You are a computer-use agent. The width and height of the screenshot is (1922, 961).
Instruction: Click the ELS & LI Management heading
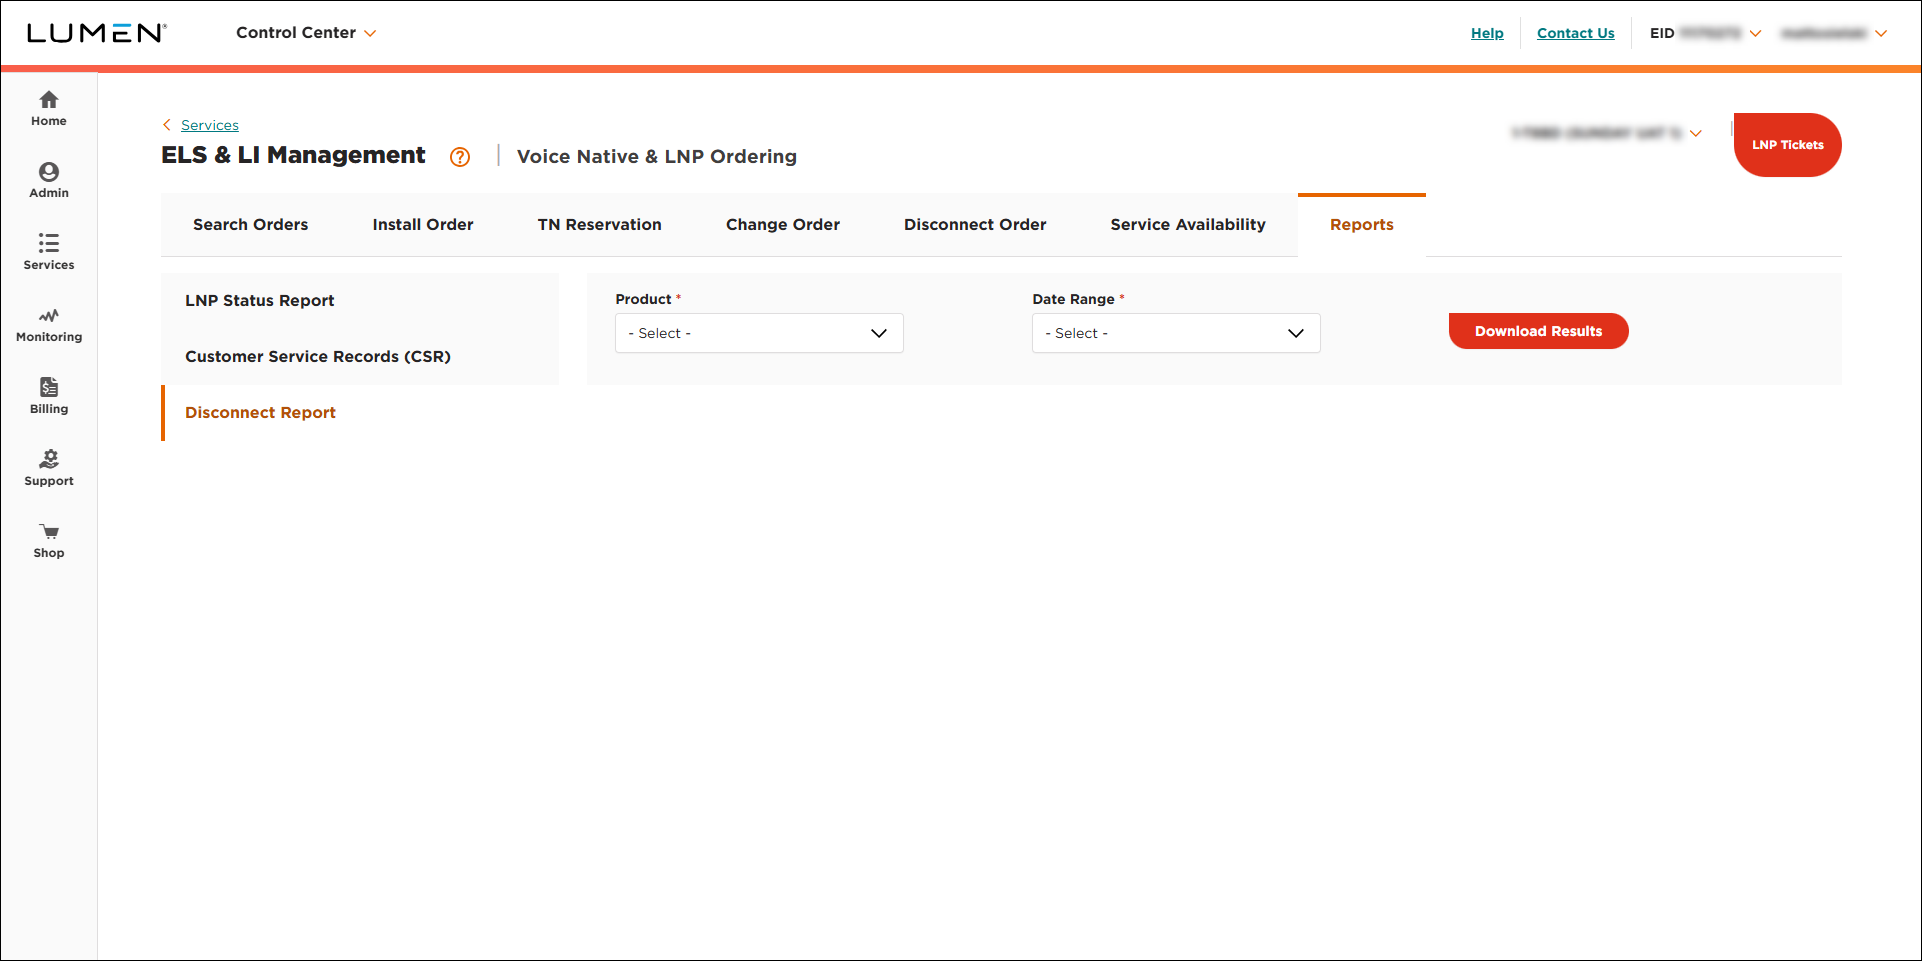pos(293,155)
